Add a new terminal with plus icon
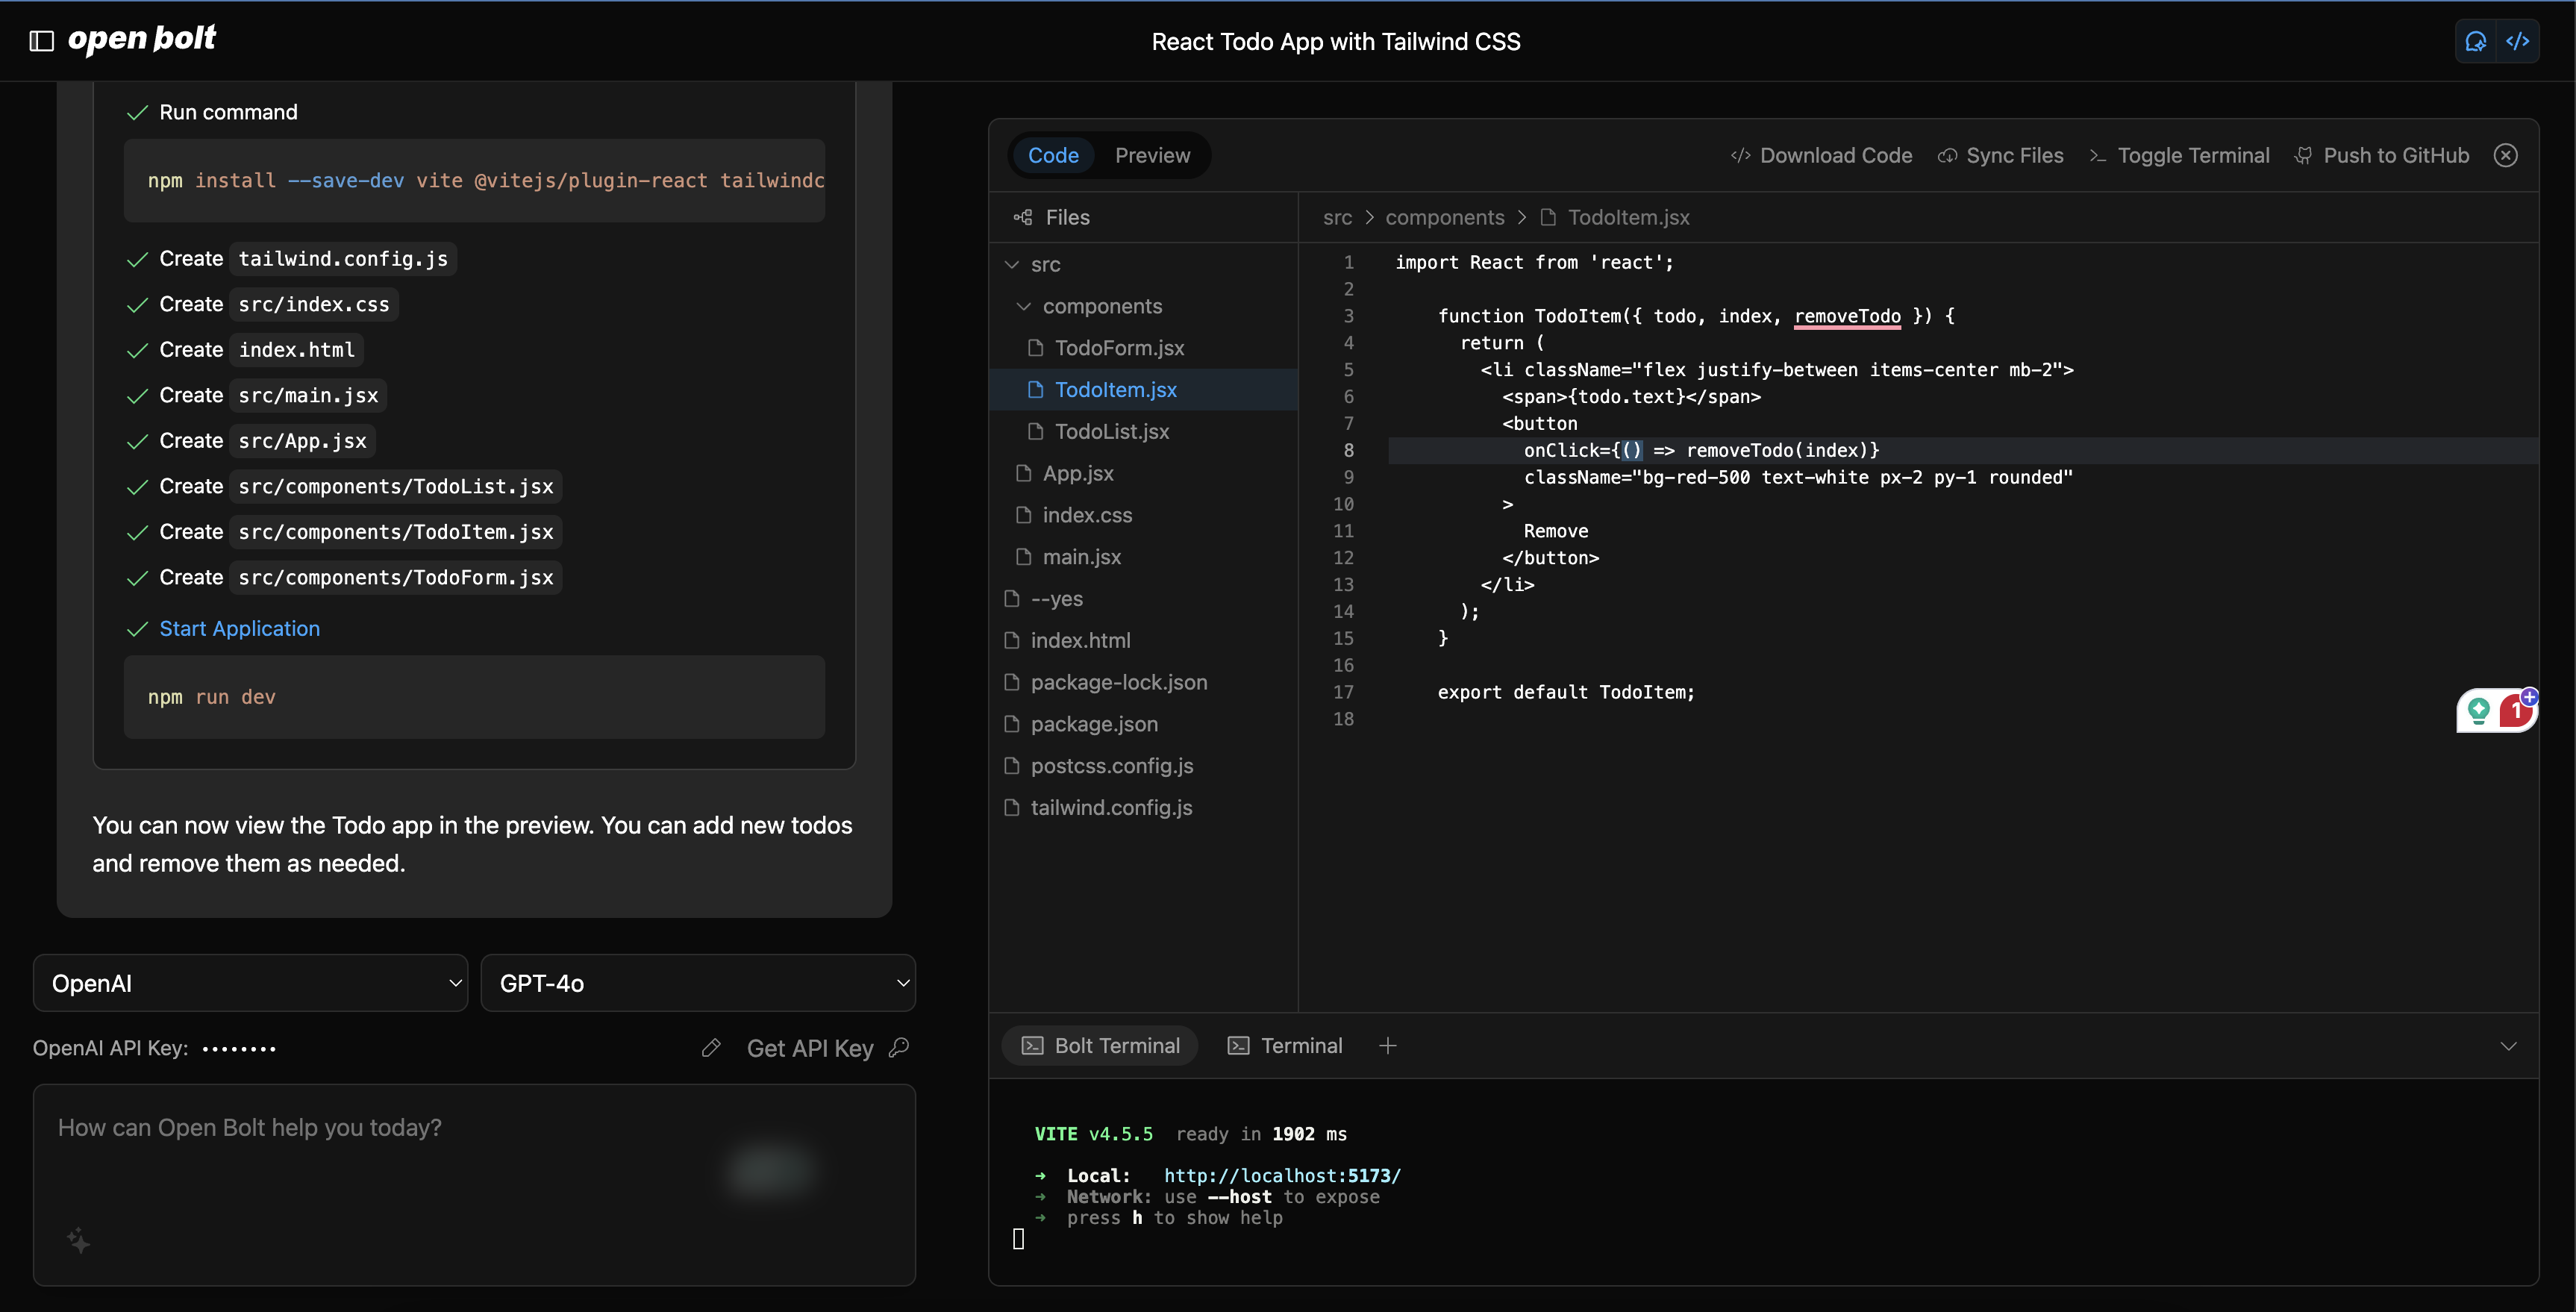Image resolution: width=2576 pixels, height=1312 pixels. 1387,1046
